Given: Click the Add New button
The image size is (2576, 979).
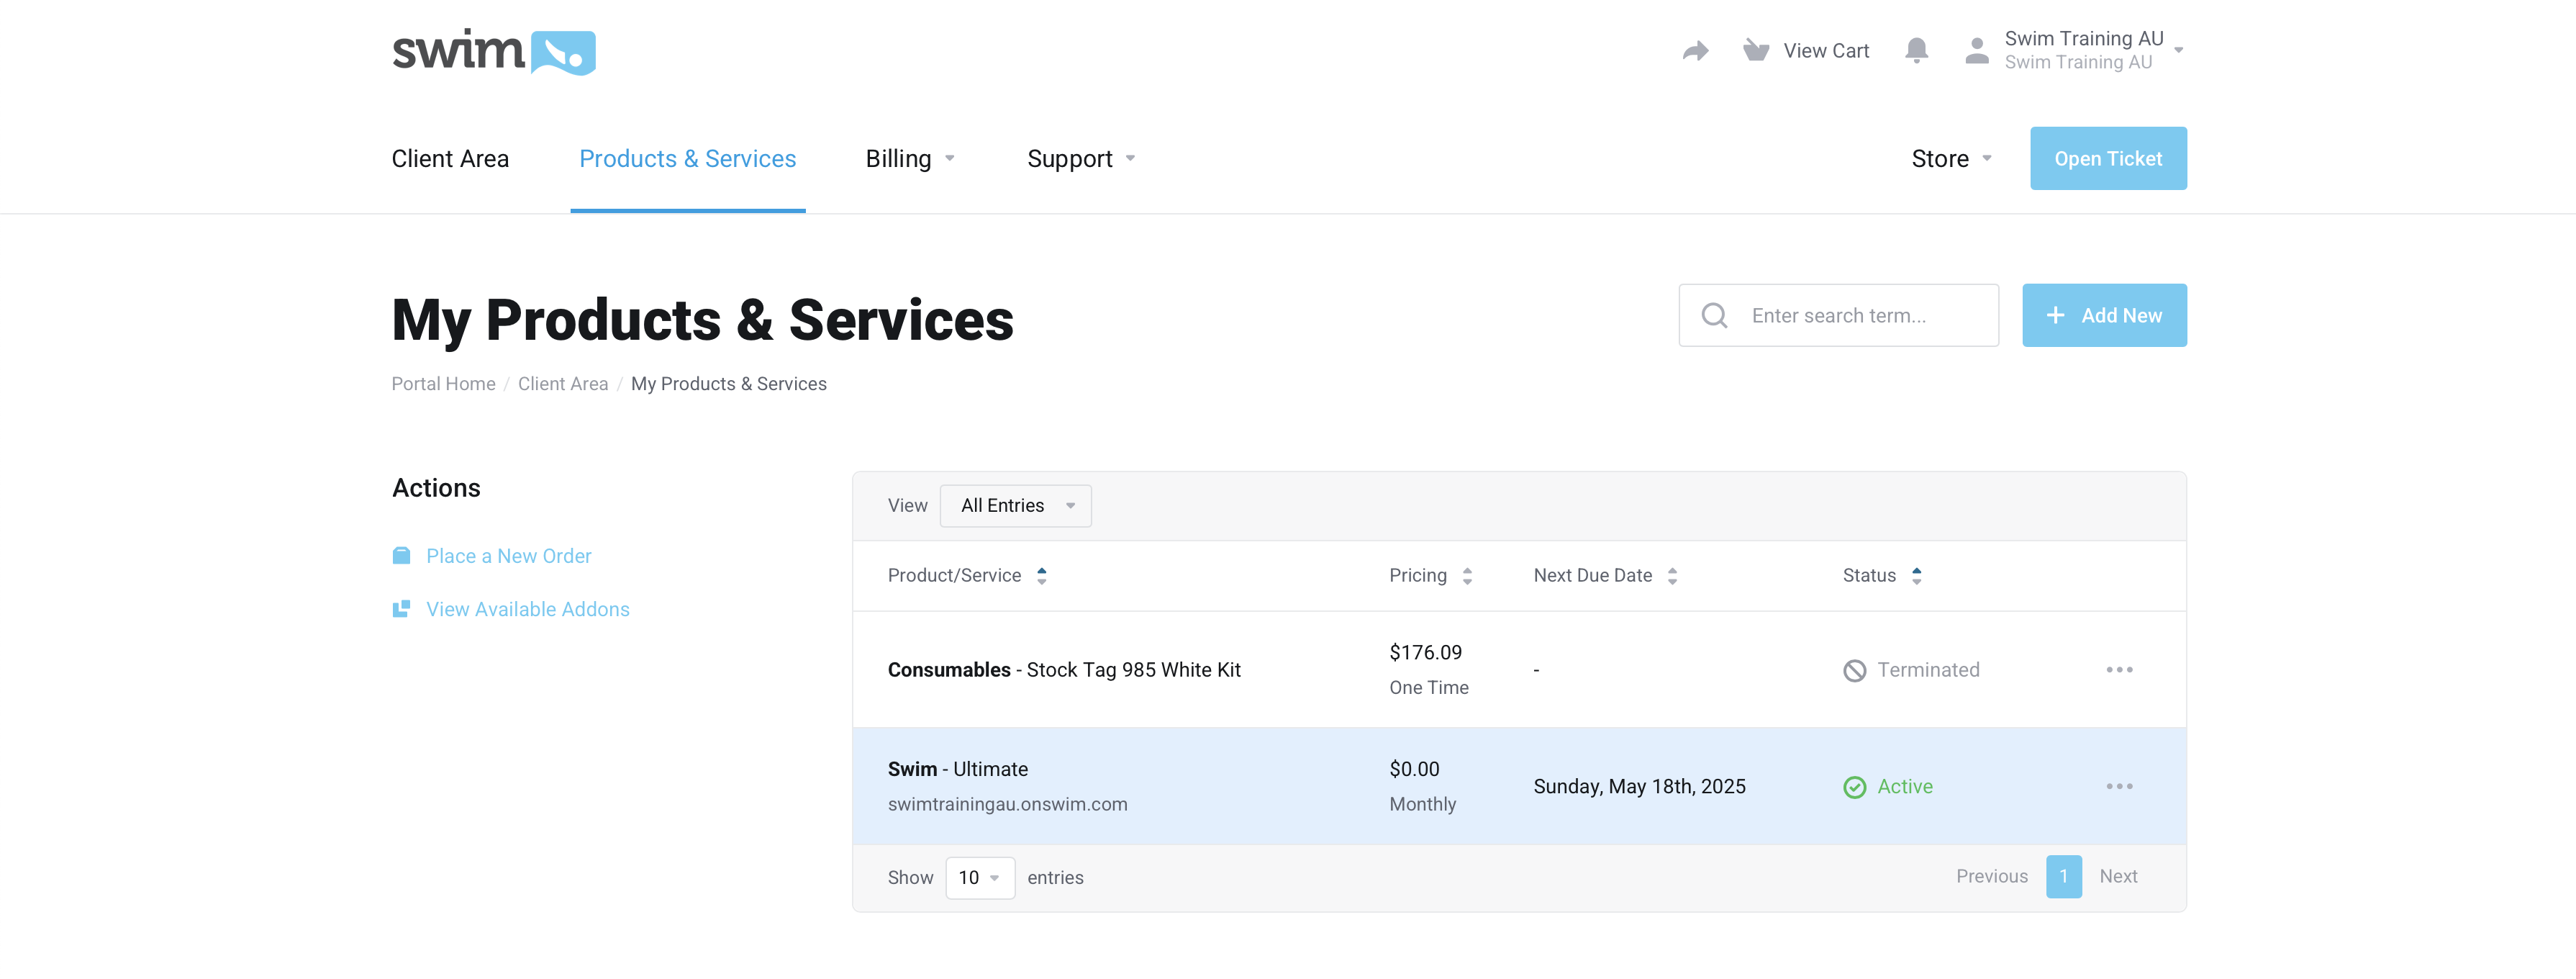Looking at the screenshot, I should pos(2104,316).
